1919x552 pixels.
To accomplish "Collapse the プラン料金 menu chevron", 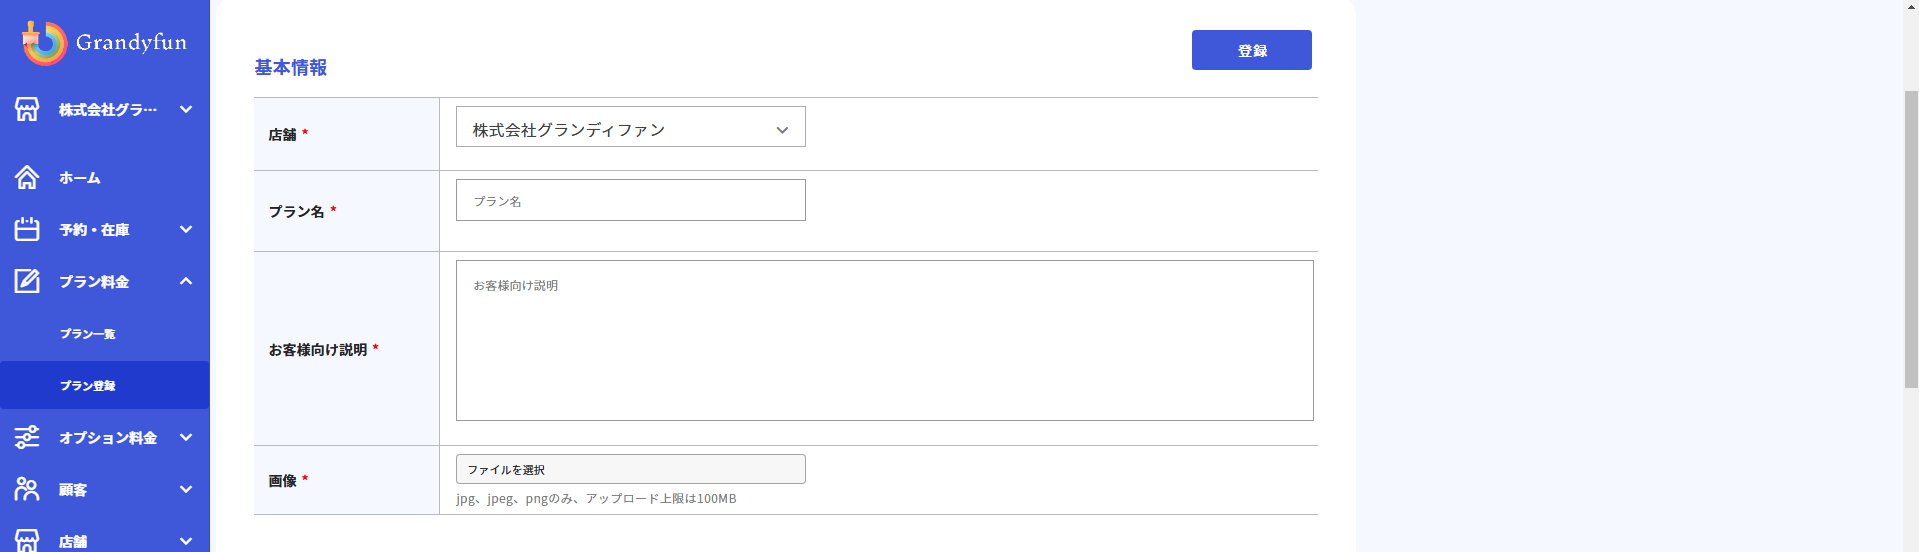I will 186,281.
